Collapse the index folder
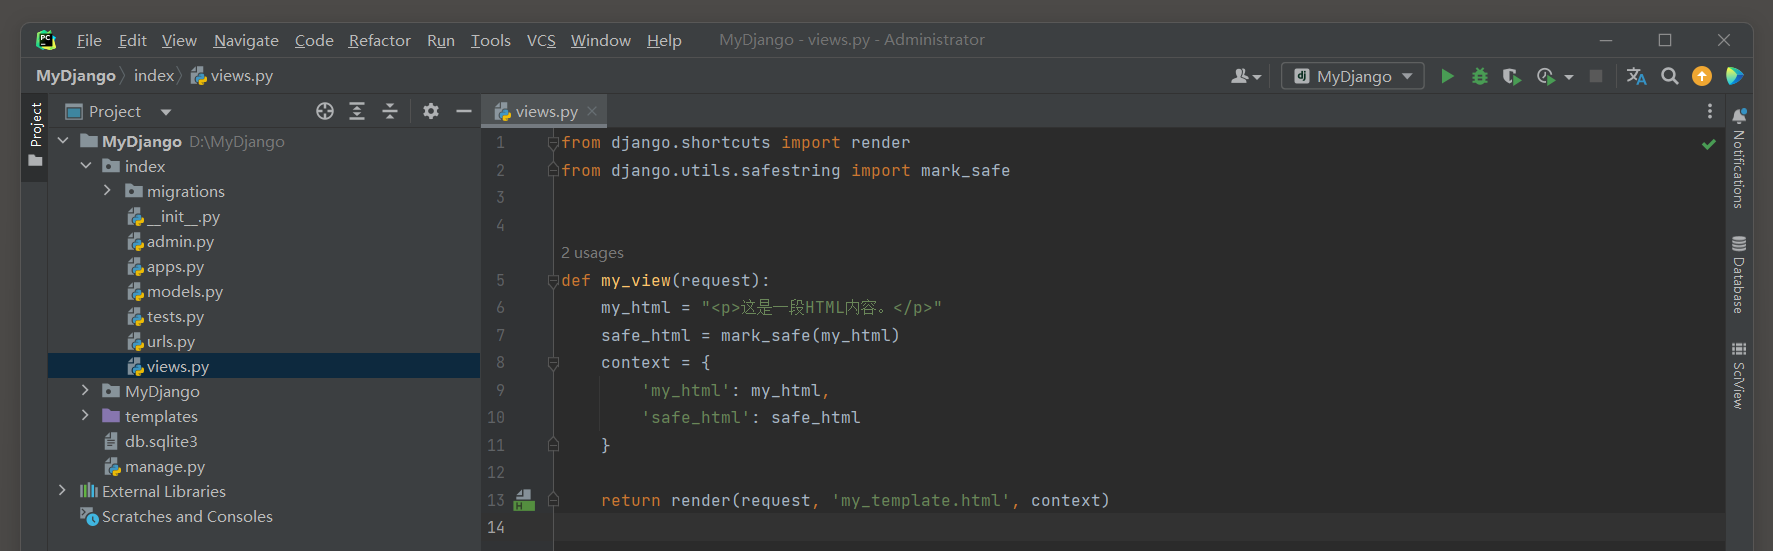Viewport: 1773px width, 551px height. [86, 166]
